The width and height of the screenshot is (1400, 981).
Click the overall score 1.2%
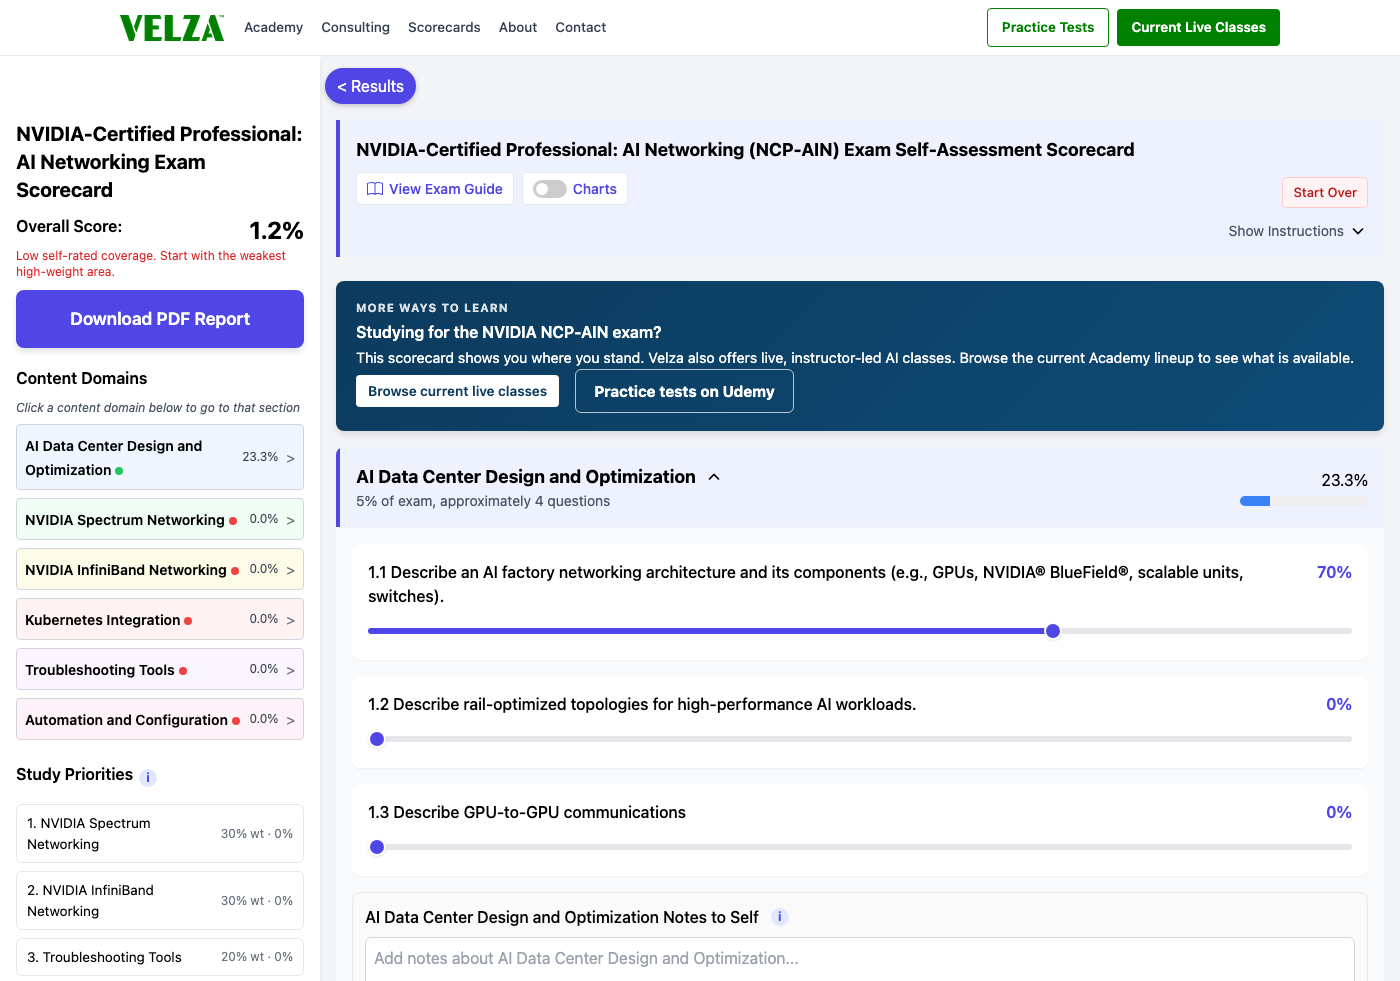pyautogui.click(x=276, y=231)
